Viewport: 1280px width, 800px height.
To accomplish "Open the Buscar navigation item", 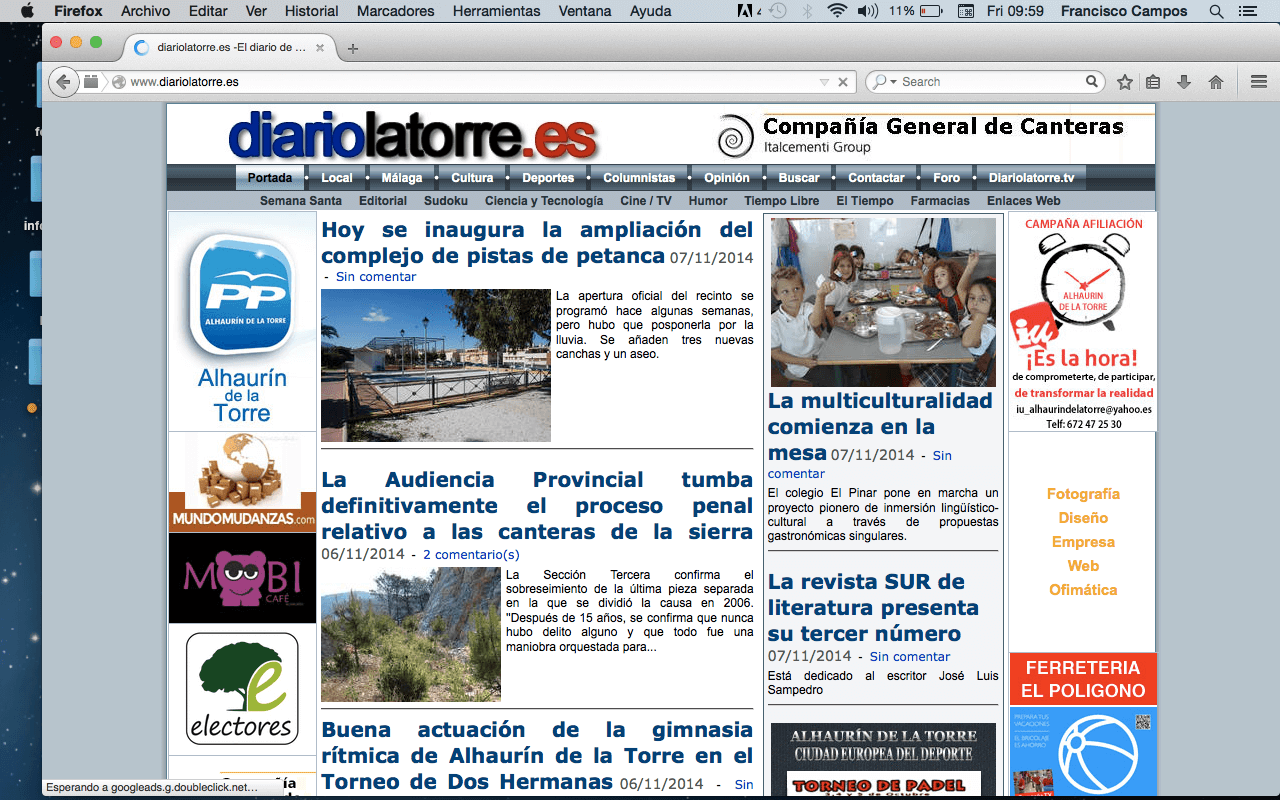I will tap(799, 178).
